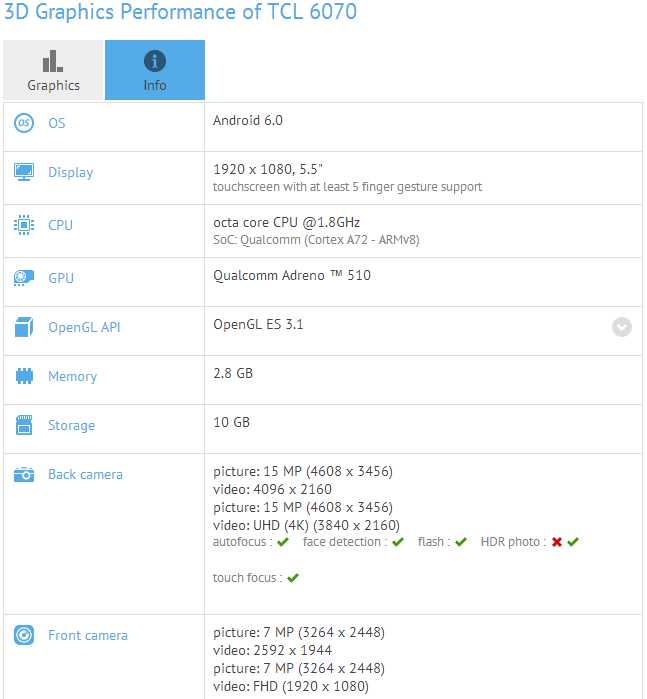Switch to the Graphics tab
The height and width of the screenshot is (699, 647).
point(53,70)
